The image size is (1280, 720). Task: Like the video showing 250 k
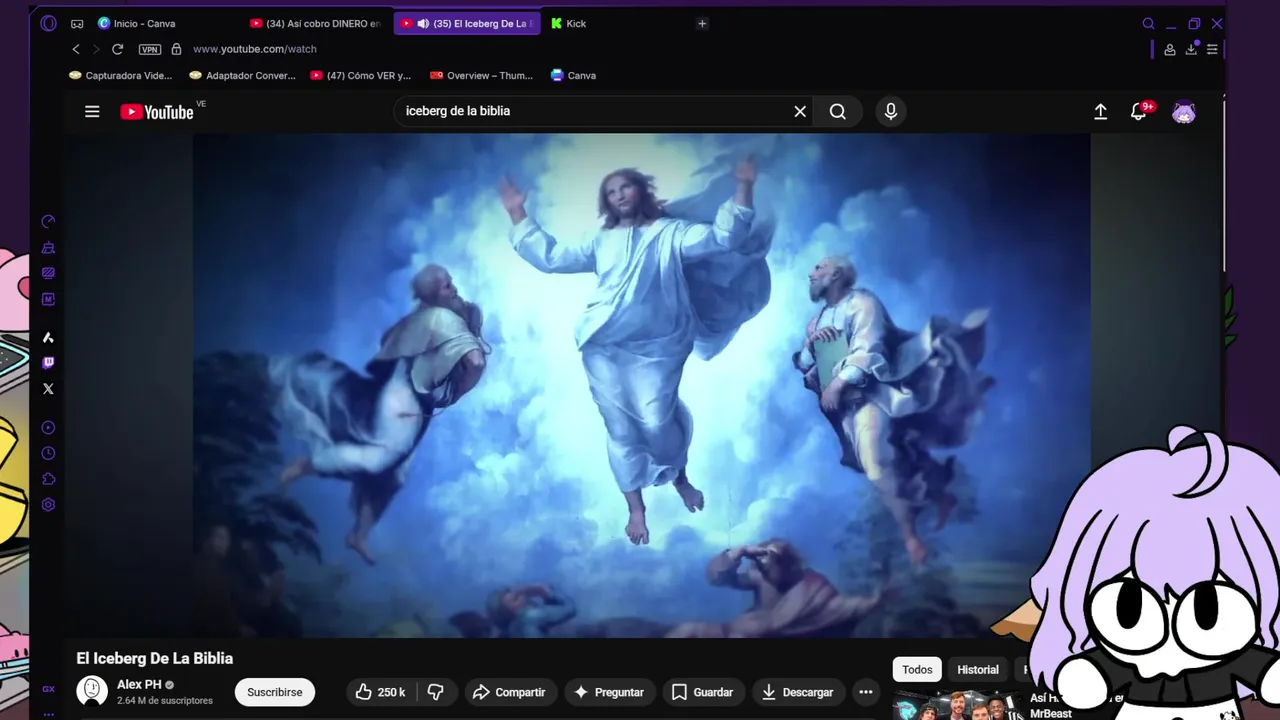point(381,692)
